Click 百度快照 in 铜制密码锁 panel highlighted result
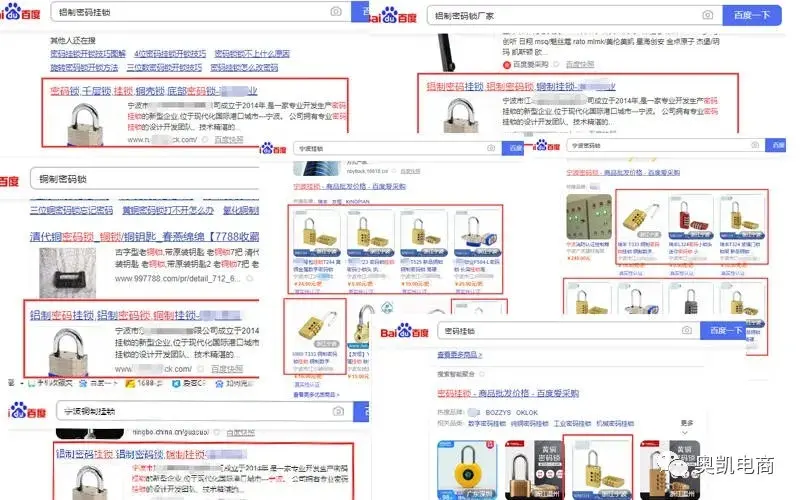This screenshot has width=800, height=500. (x=227, y=369)
